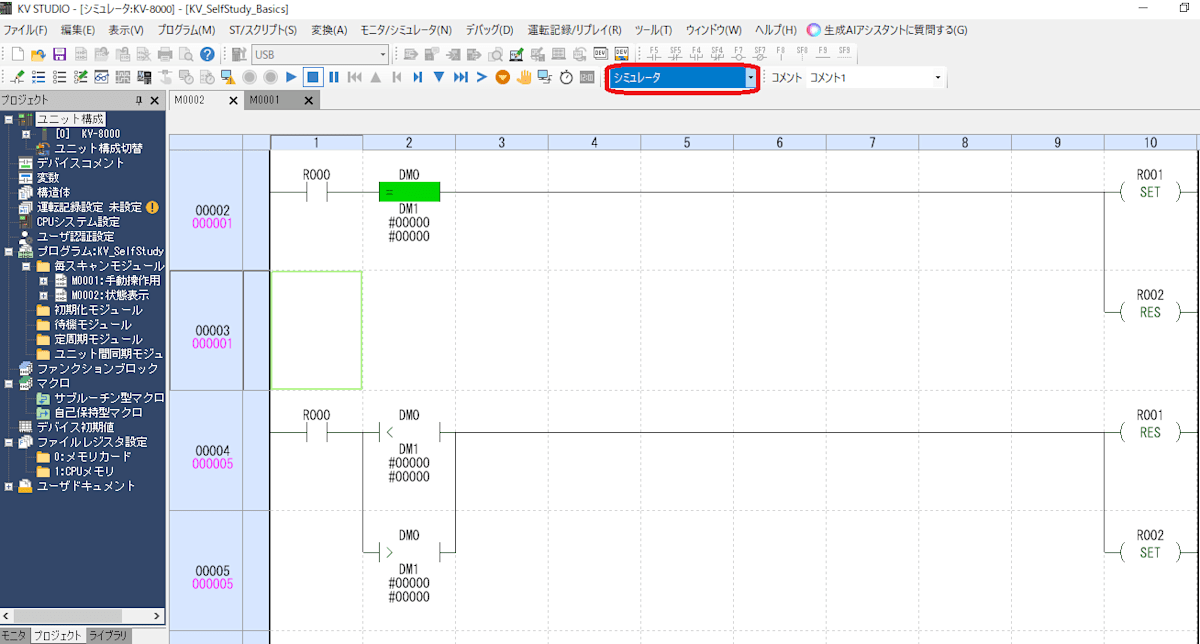Open the blue help question mark

(207, 54)
